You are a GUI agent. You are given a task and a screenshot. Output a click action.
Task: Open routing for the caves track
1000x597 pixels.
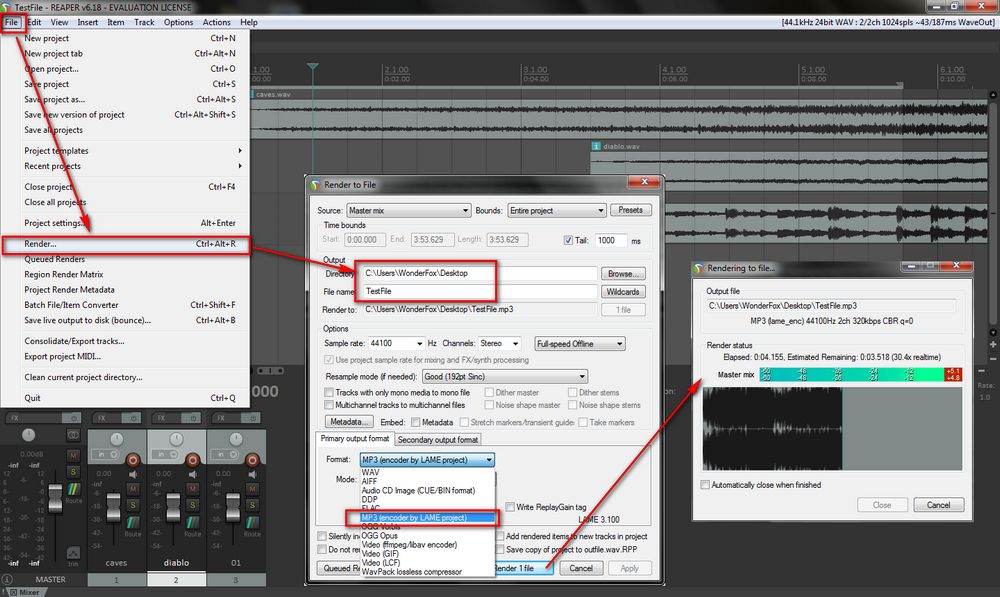133,522
